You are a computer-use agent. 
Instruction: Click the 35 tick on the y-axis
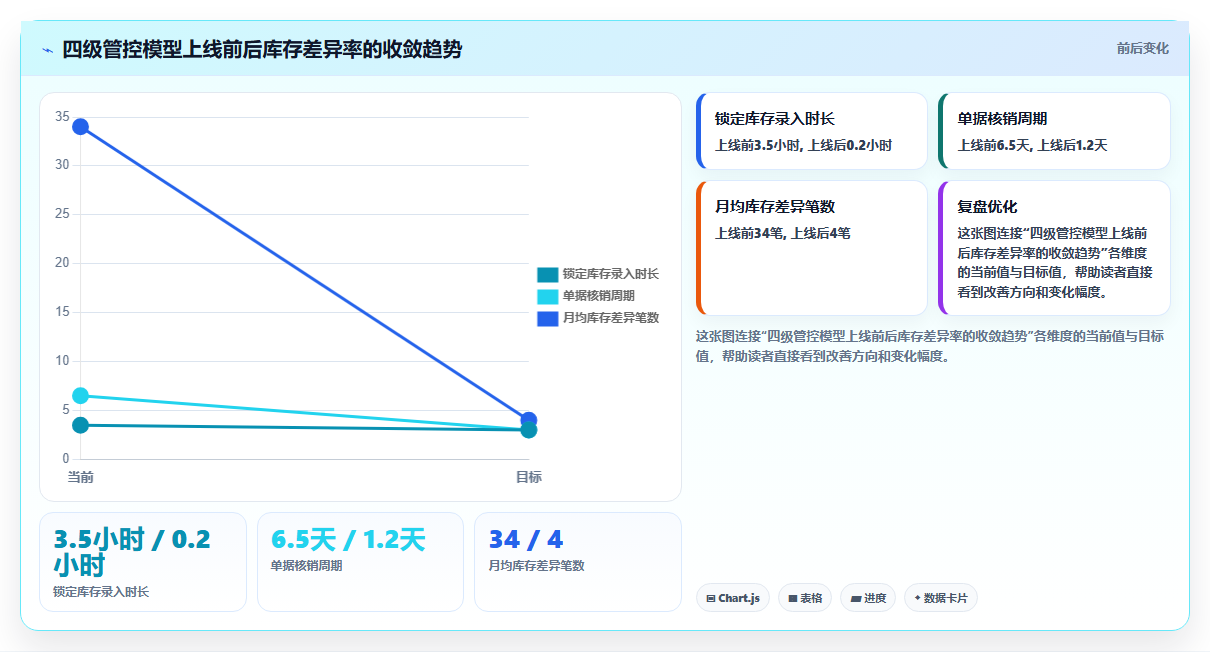(62, 117)
